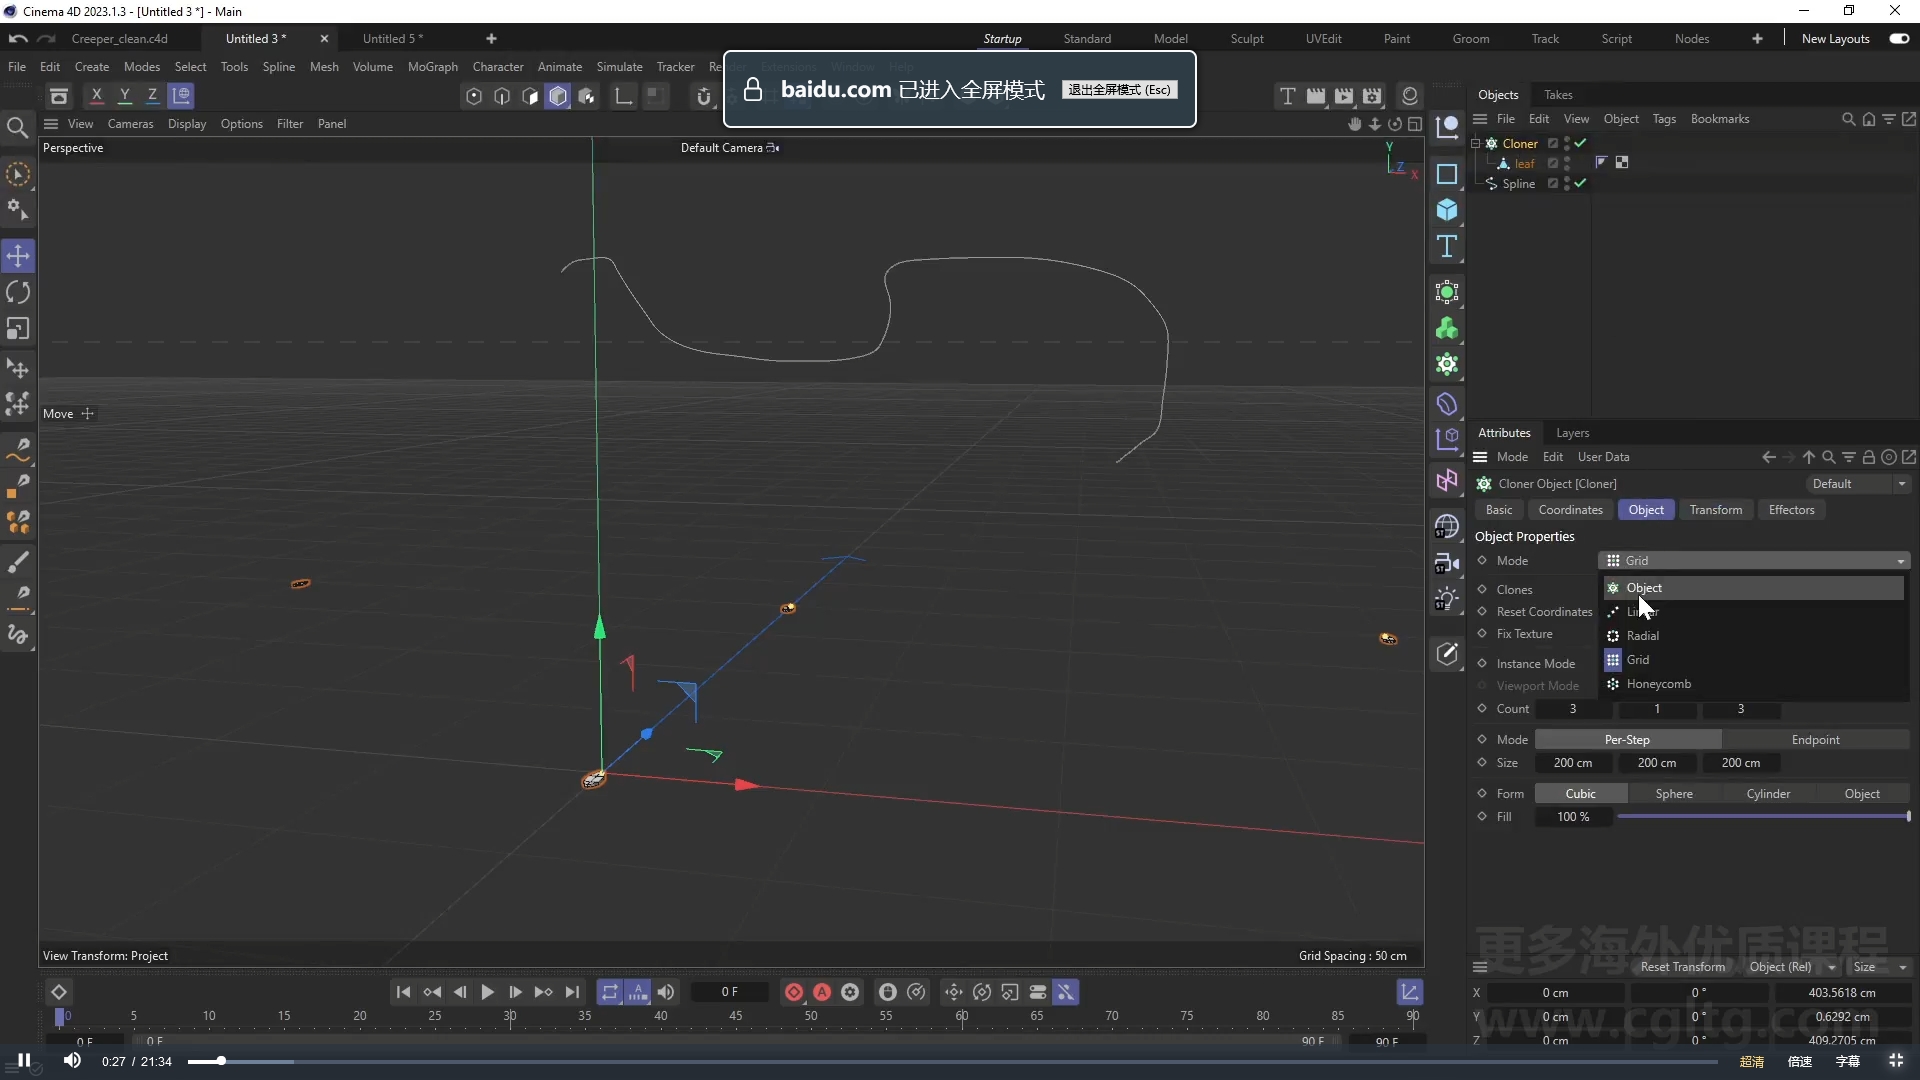The height and width of the screenshot is (1080, 1920).
Task: Select the Character menu icon
Action: [498, 67]
